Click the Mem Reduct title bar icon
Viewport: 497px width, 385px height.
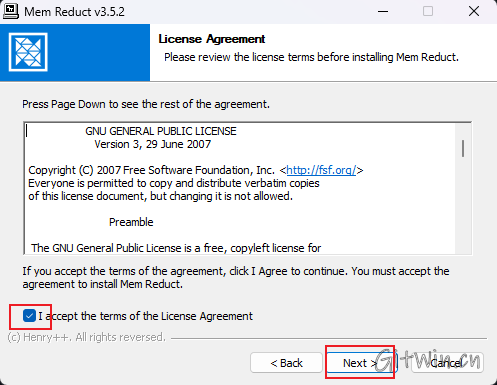tap(11, 12)
